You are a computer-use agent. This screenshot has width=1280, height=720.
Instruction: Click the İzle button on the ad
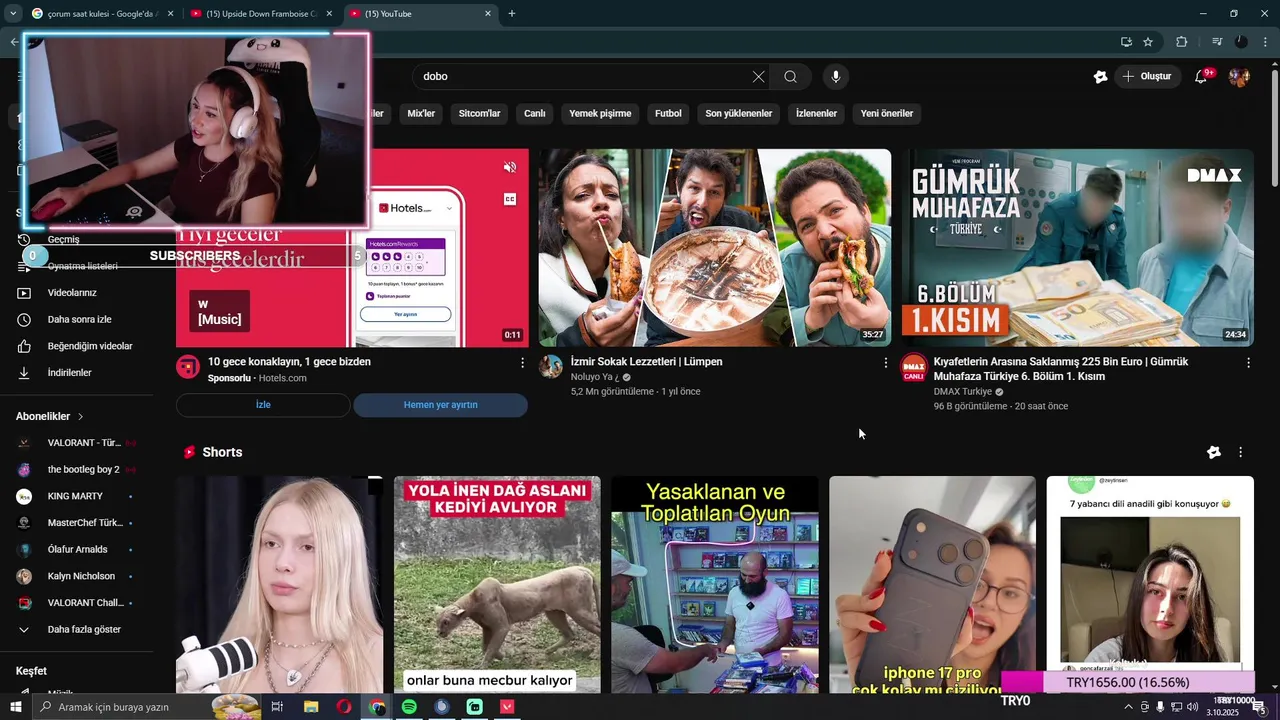pos(263,405)
